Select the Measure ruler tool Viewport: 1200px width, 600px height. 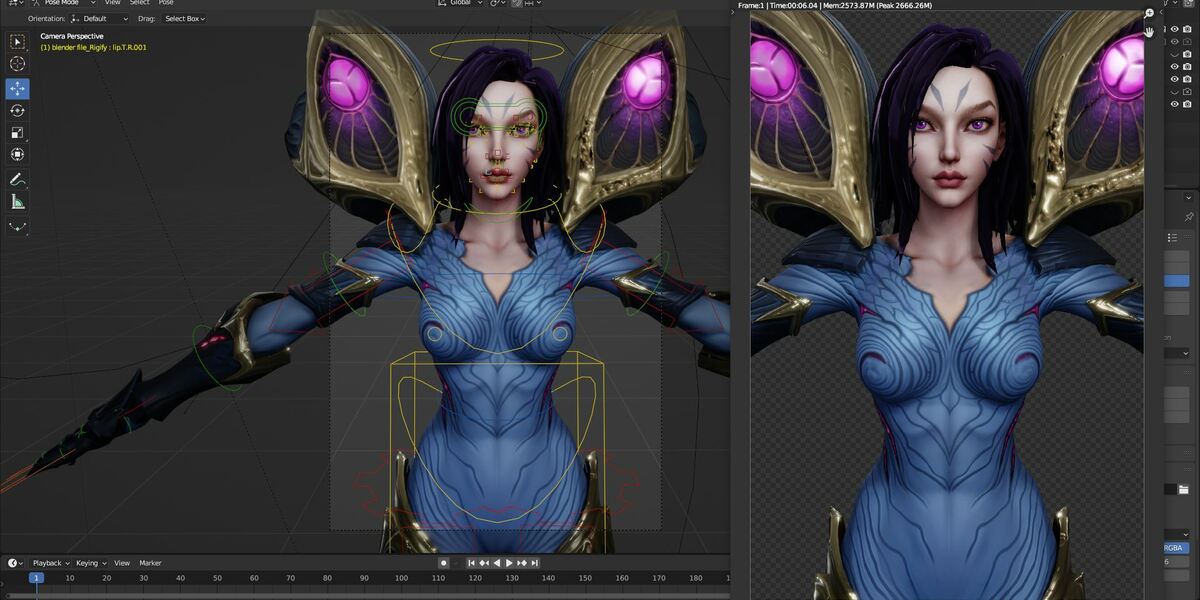(17, 202)
